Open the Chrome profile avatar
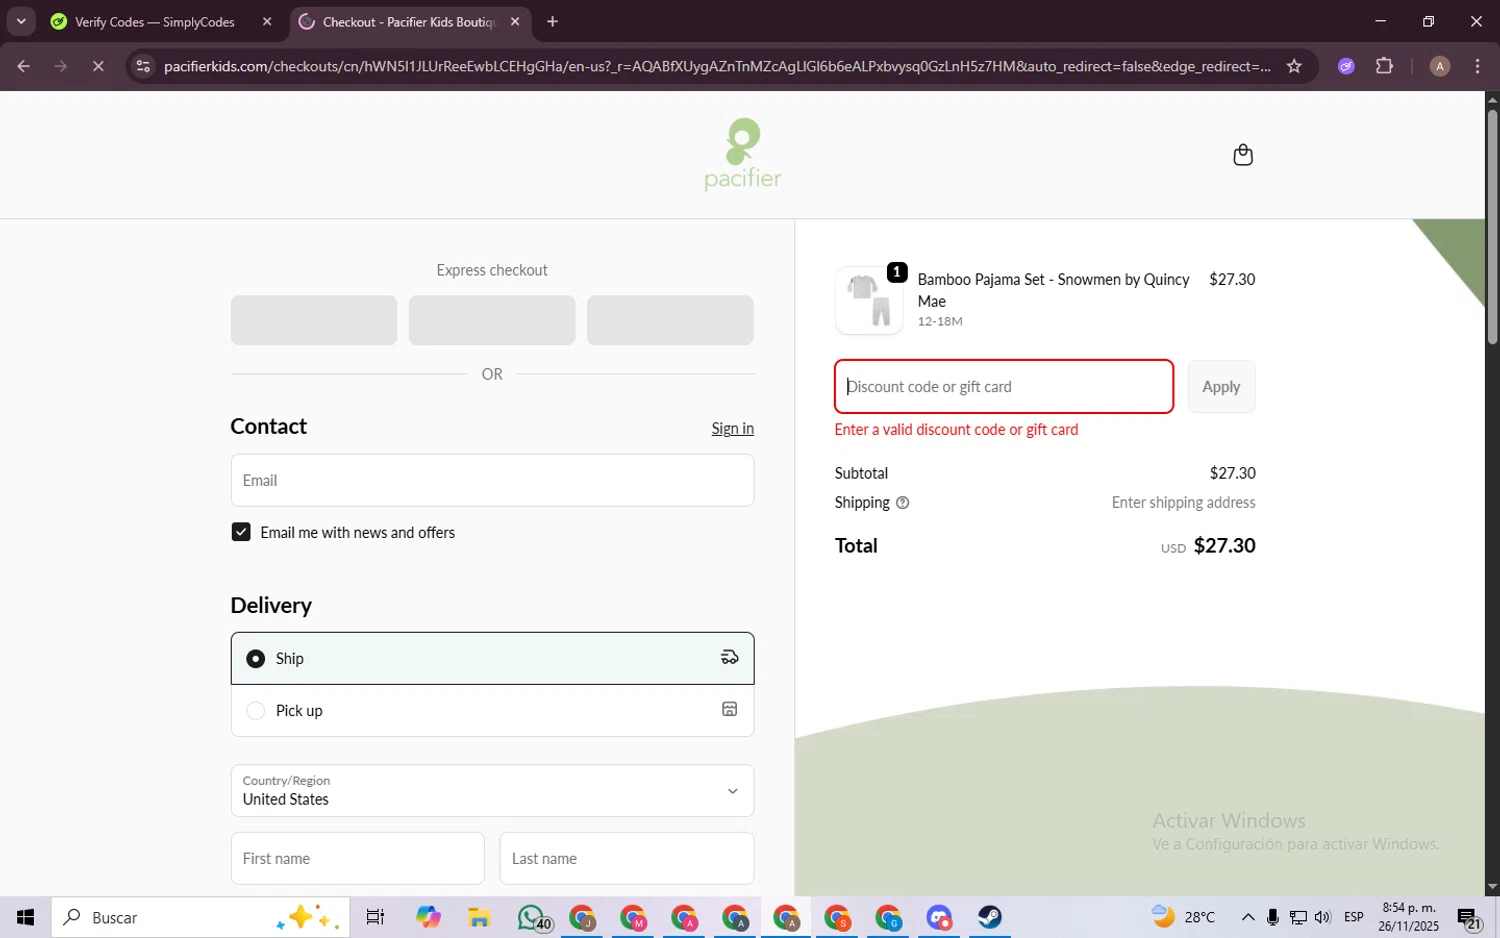Viewport: 1500px width, 938px height. coord(1440,66)
